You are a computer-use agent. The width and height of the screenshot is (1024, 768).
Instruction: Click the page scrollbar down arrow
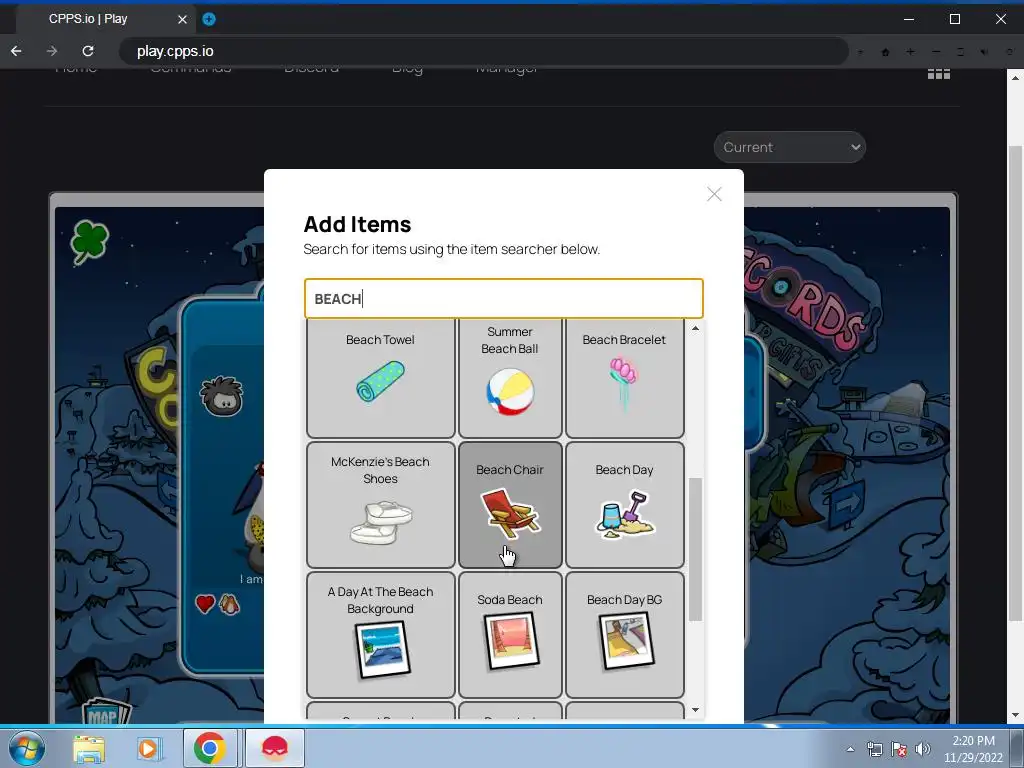(1015, 716)
